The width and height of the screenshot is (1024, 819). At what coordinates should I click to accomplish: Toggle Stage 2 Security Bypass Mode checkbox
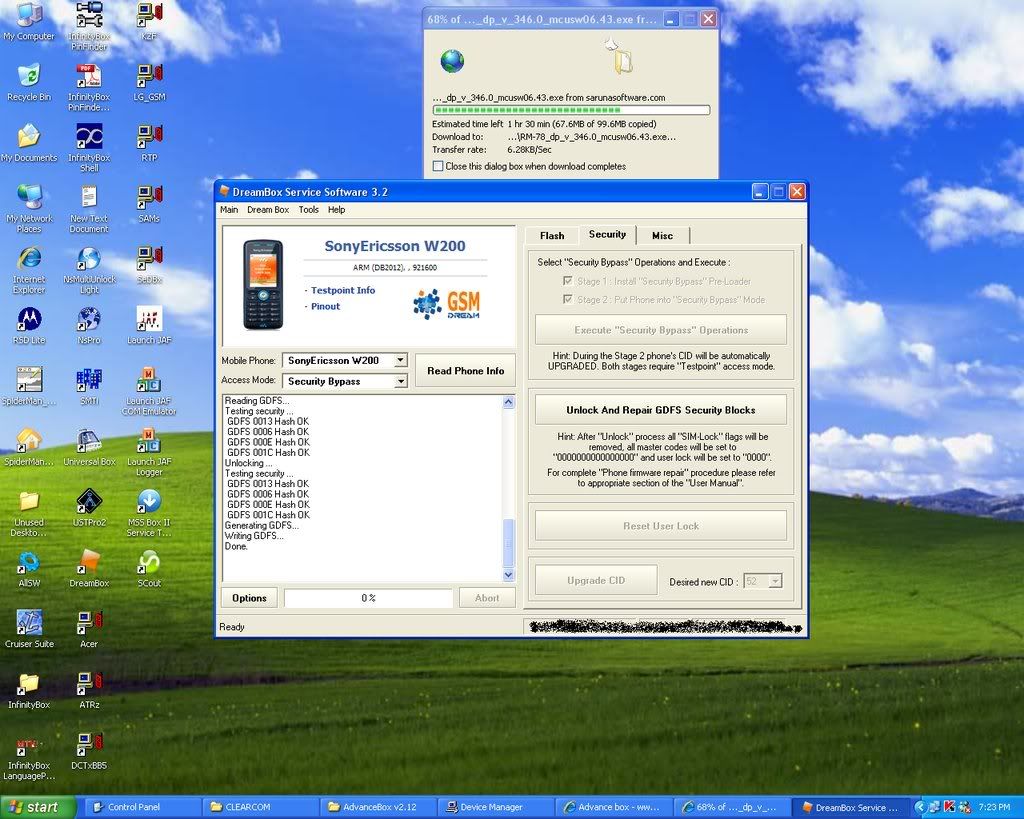point(568,299)
